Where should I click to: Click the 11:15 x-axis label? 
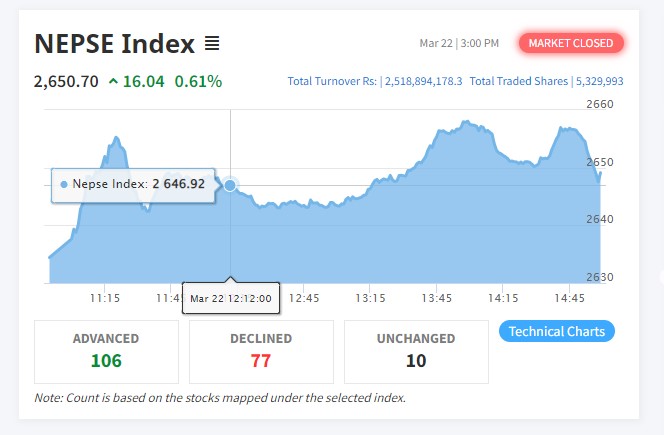pos(105,298)
